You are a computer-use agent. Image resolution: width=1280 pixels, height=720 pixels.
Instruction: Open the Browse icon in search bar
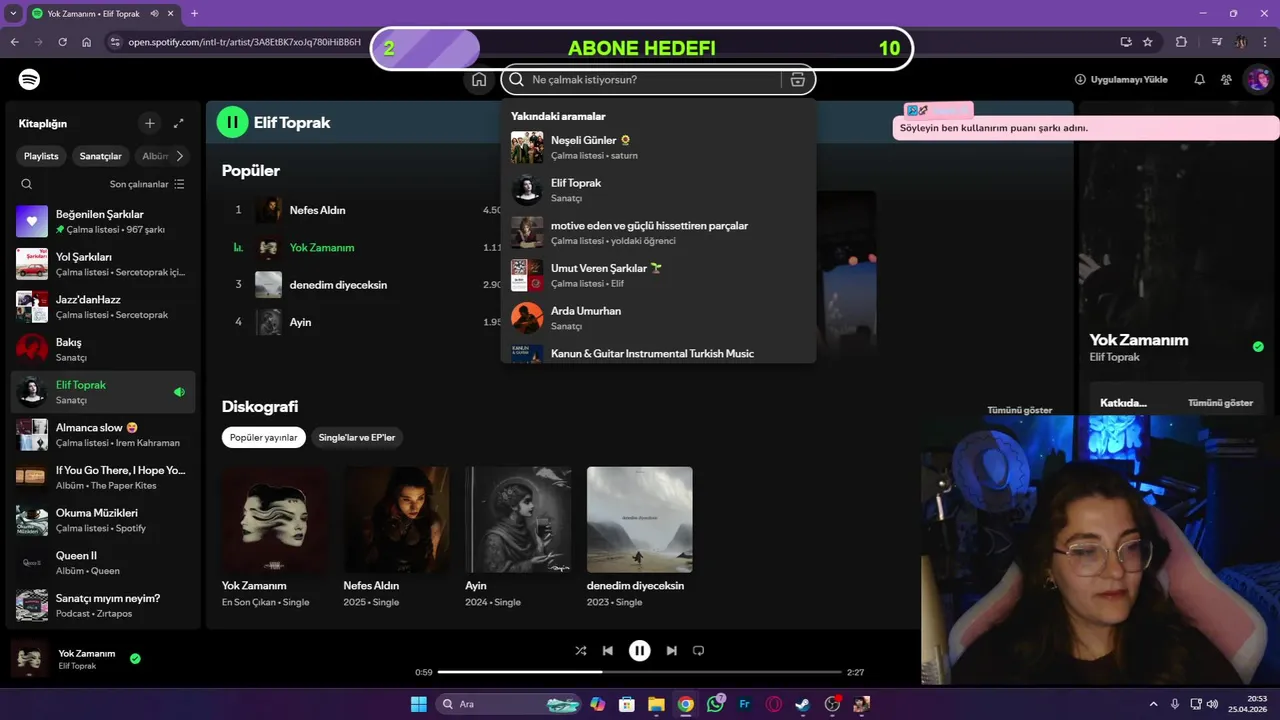797,80
